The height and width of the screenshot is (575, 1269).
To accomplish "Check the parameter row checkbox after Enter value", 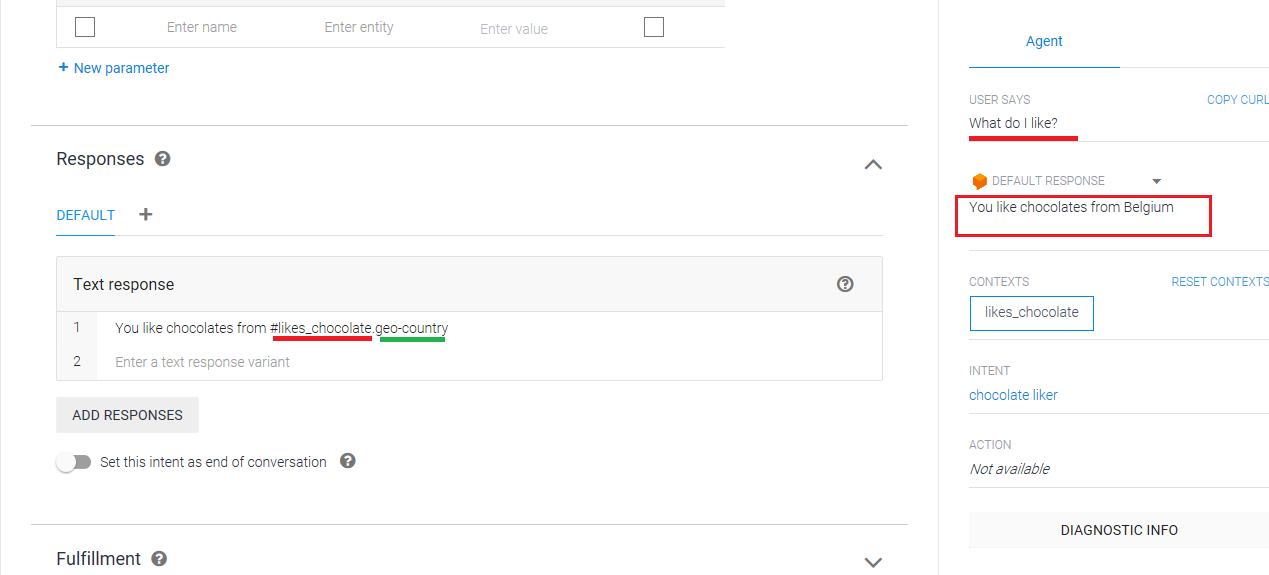I will click(654, 27).
